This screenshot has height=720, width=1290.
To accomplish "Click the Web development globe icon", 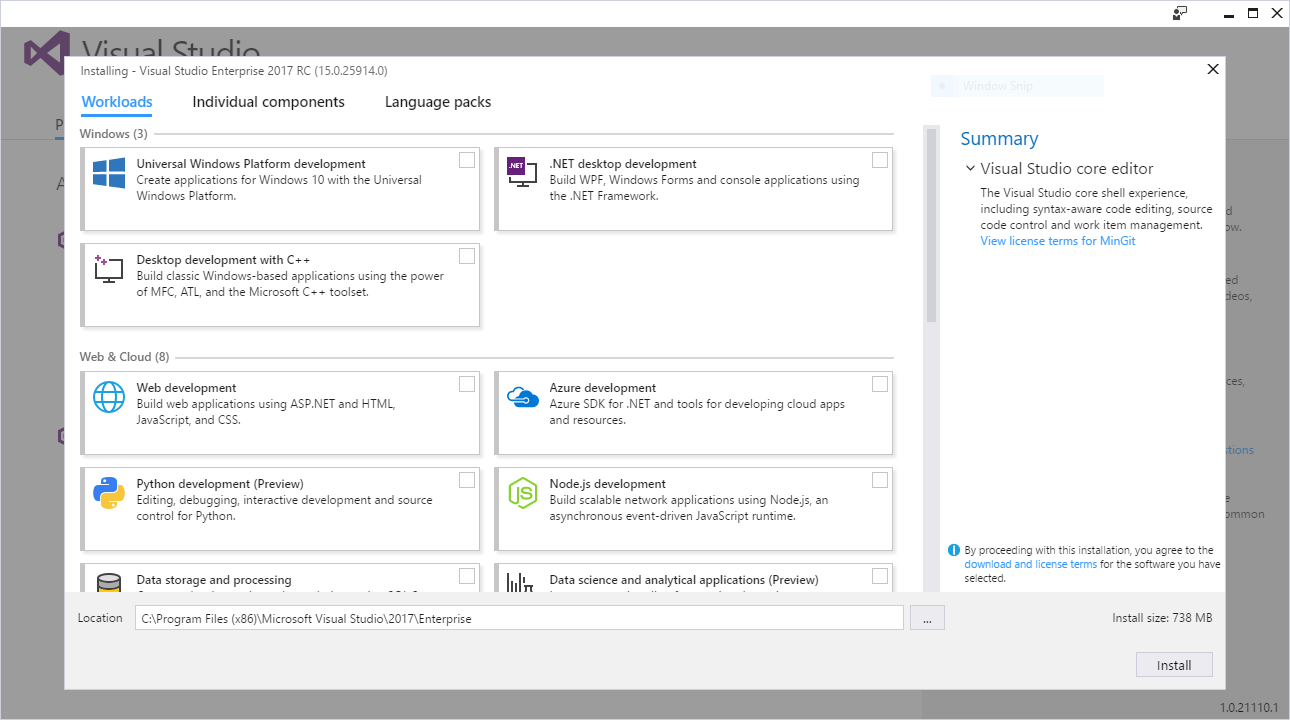I will [x=109, y=397].
